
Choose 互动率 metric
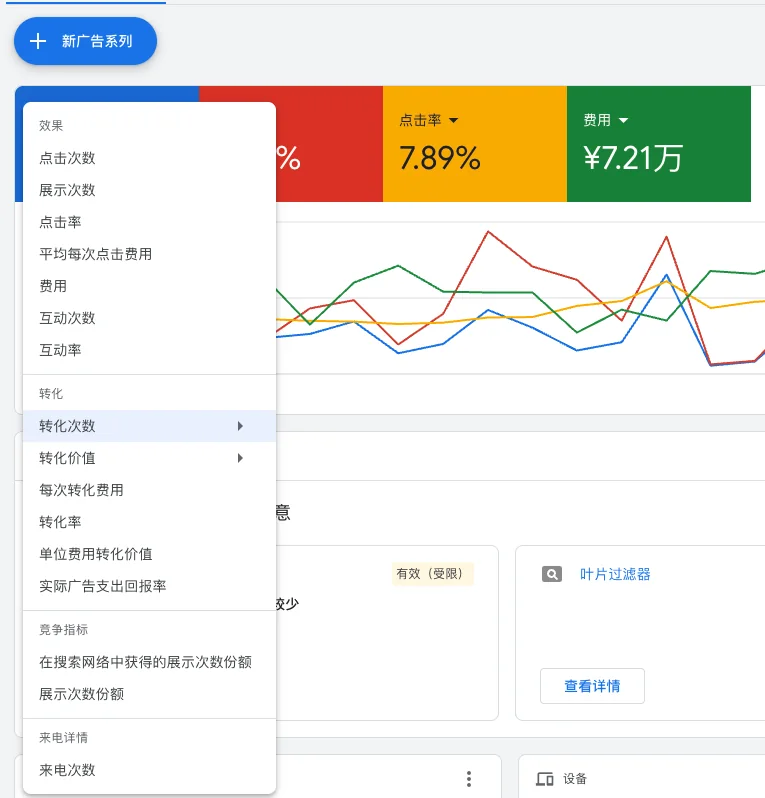click(149, 350)
